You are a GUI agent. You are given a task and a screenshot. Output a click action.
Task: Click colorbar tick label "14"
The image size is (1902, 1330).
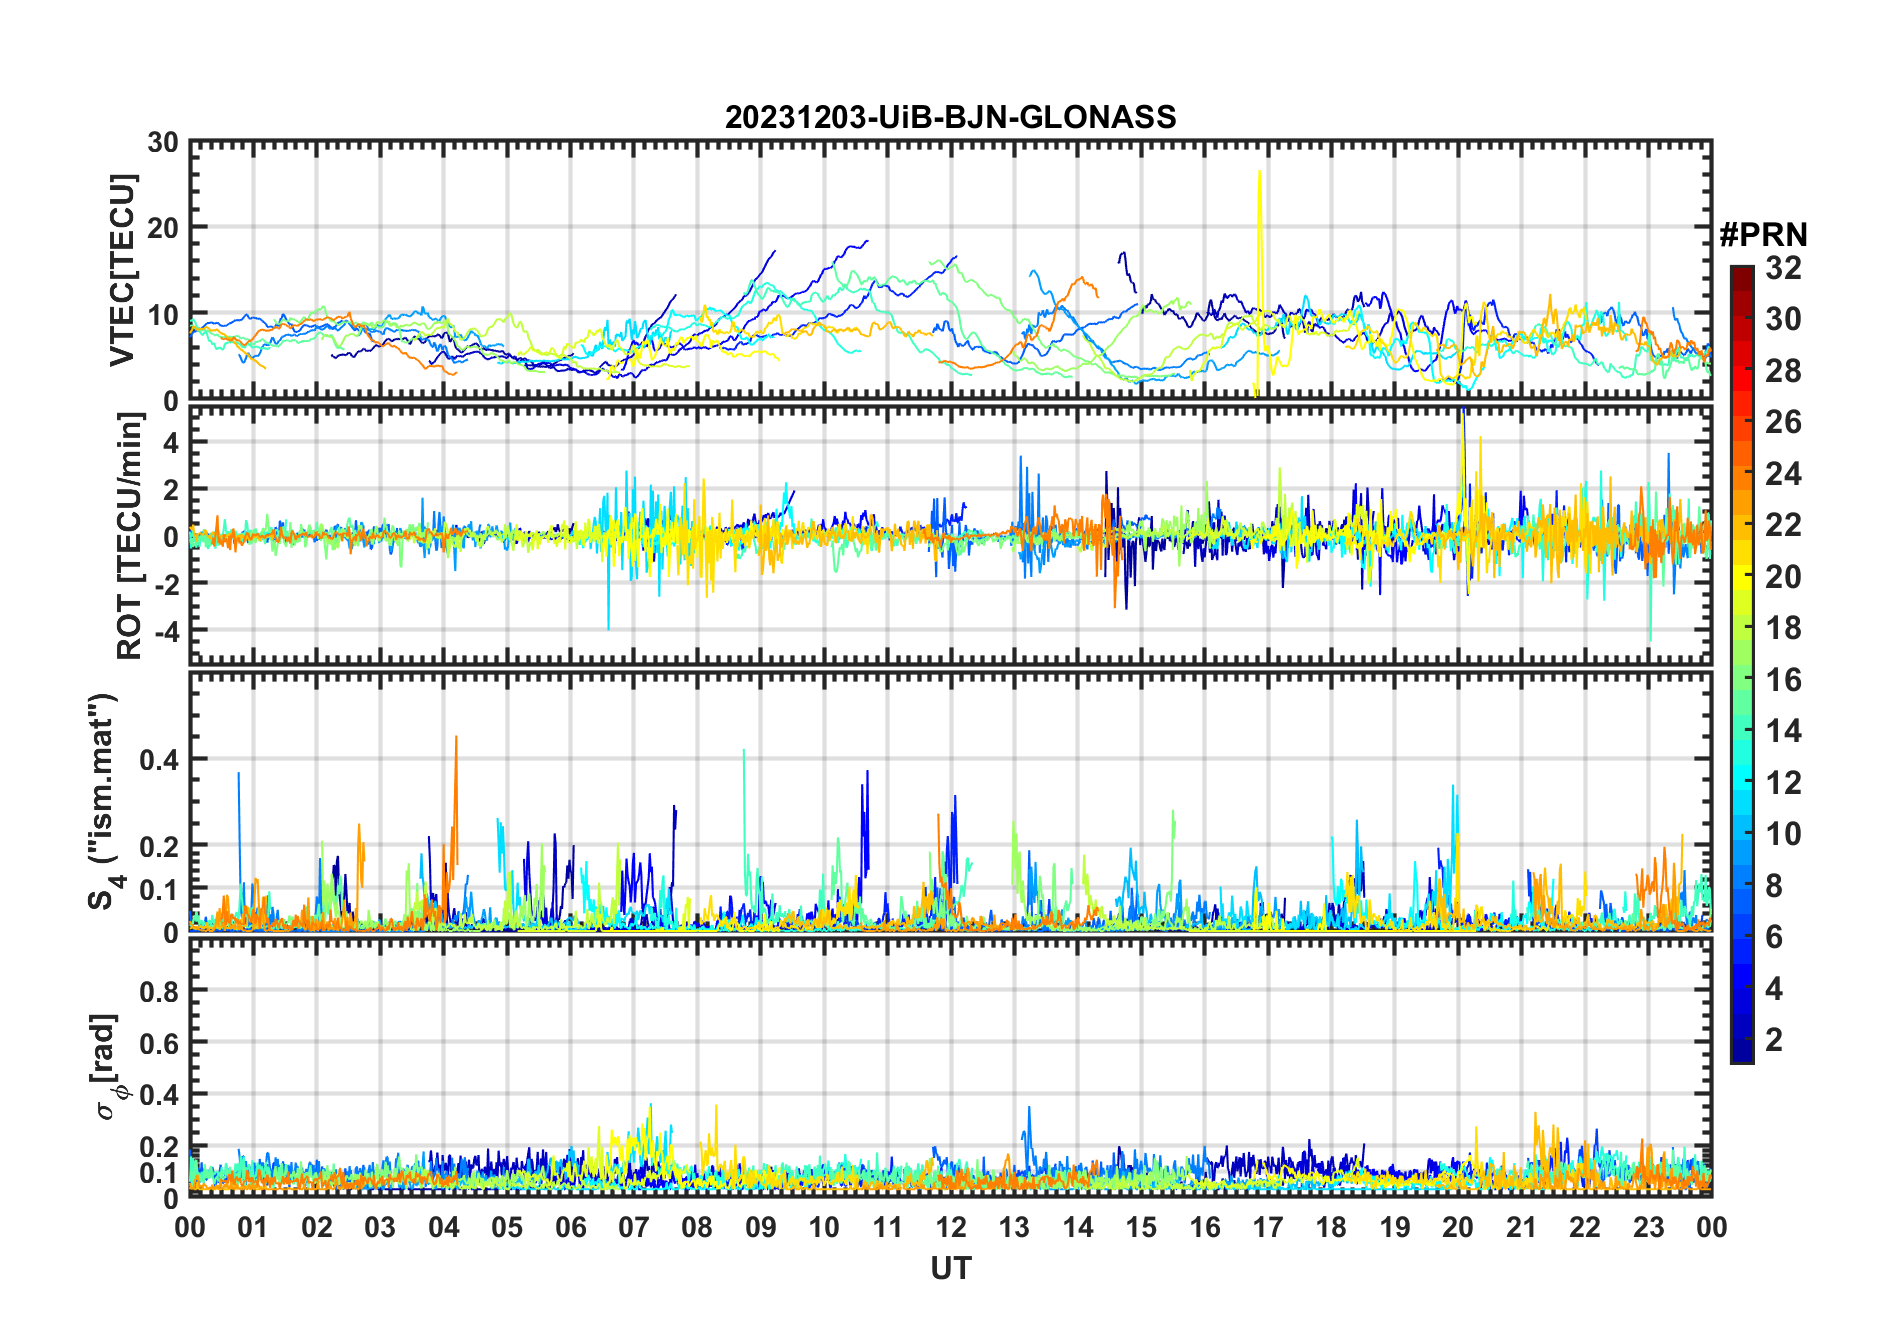pyautogui.click(x=1784, y=731)
